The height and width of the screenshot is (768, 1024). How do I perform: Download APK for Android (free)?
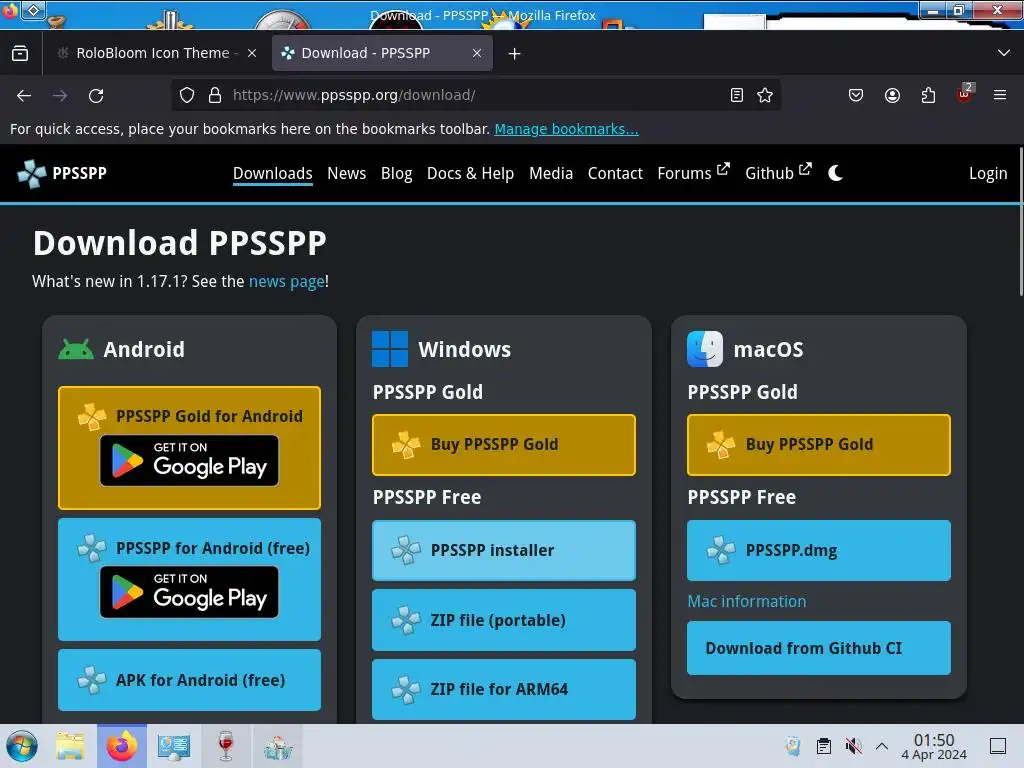[x=189, y=680]
